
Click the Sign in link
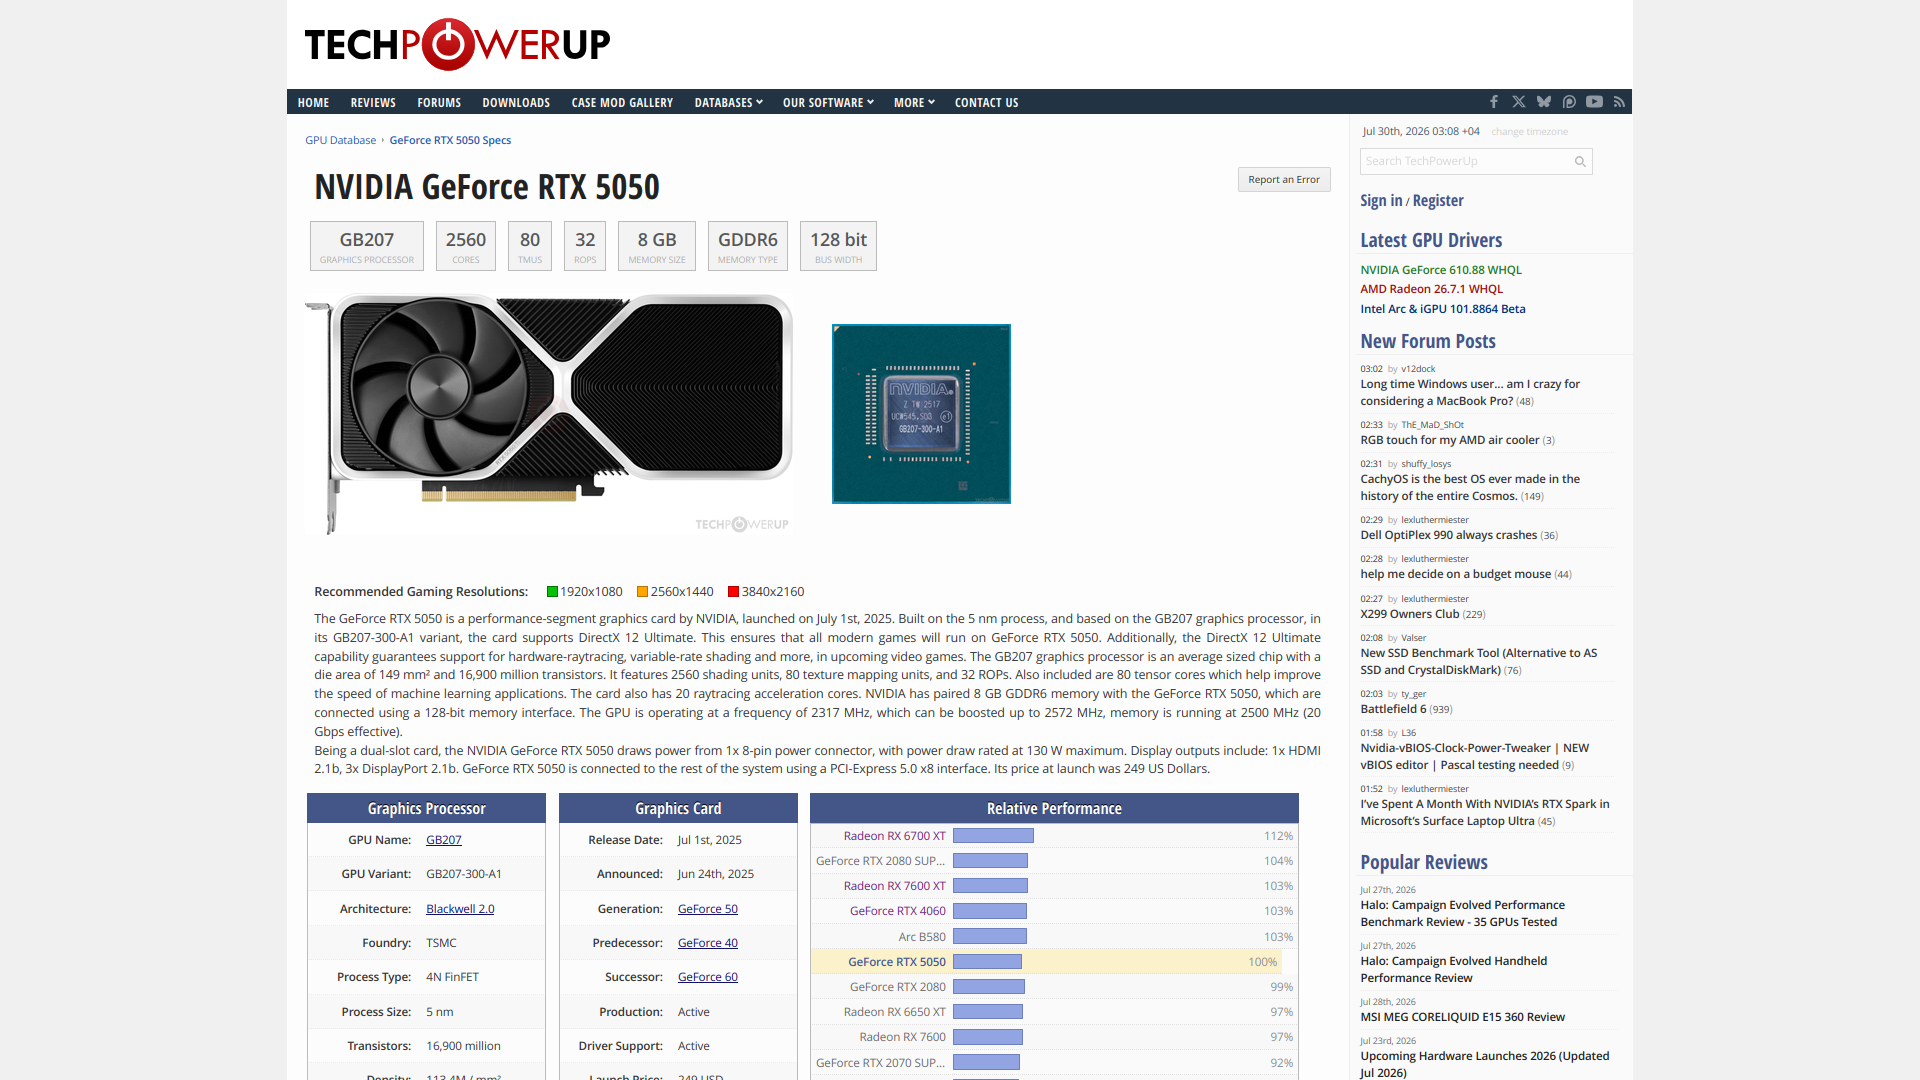click(x=1381, y=200)
